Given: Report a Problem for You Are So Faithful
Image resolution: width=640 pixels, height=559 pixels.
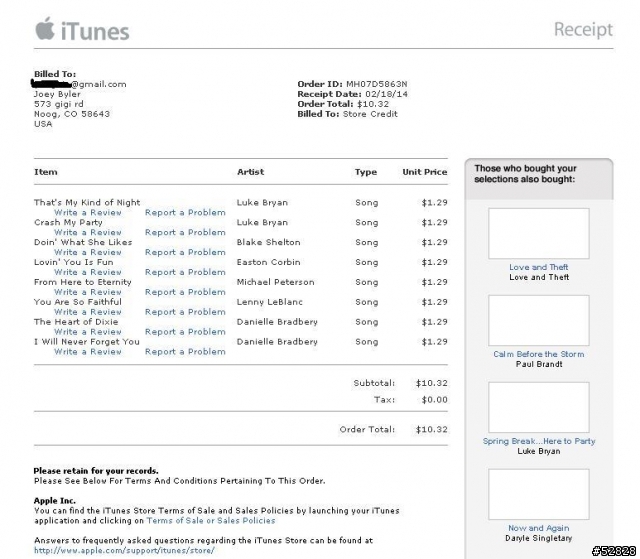Looking at the screenshot, I should (185, 312).
